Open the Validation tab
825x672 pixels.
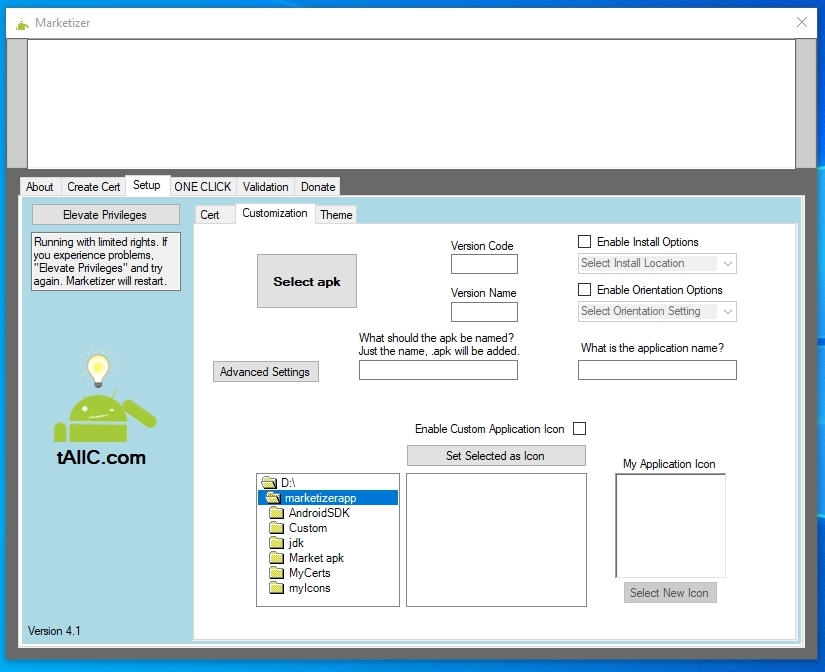(266, 187)
